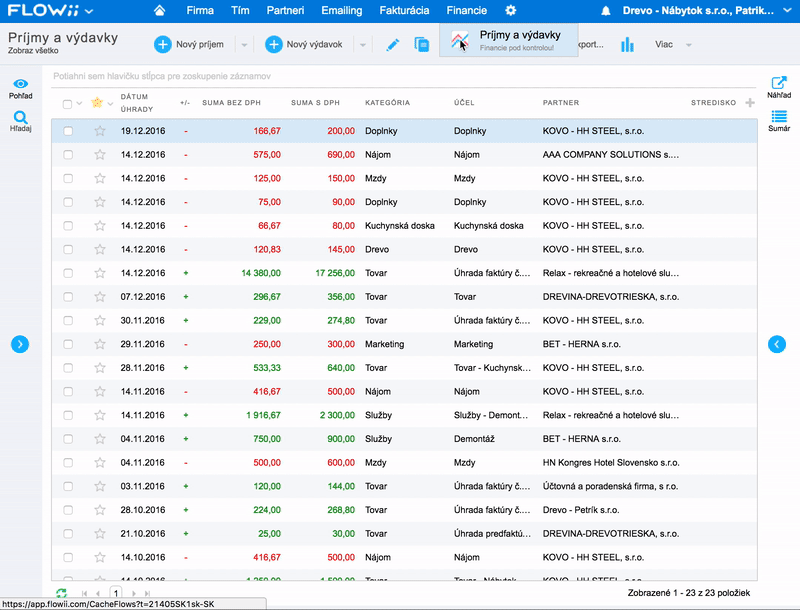Go to the next page arrow
This screenshot has height=610, width=800.
click(134, 593)
